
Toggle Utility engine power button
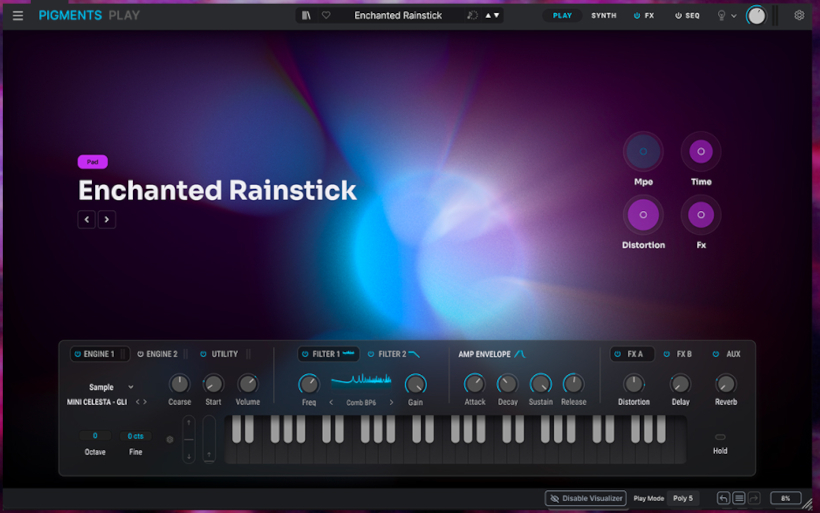tap(203, 354)
